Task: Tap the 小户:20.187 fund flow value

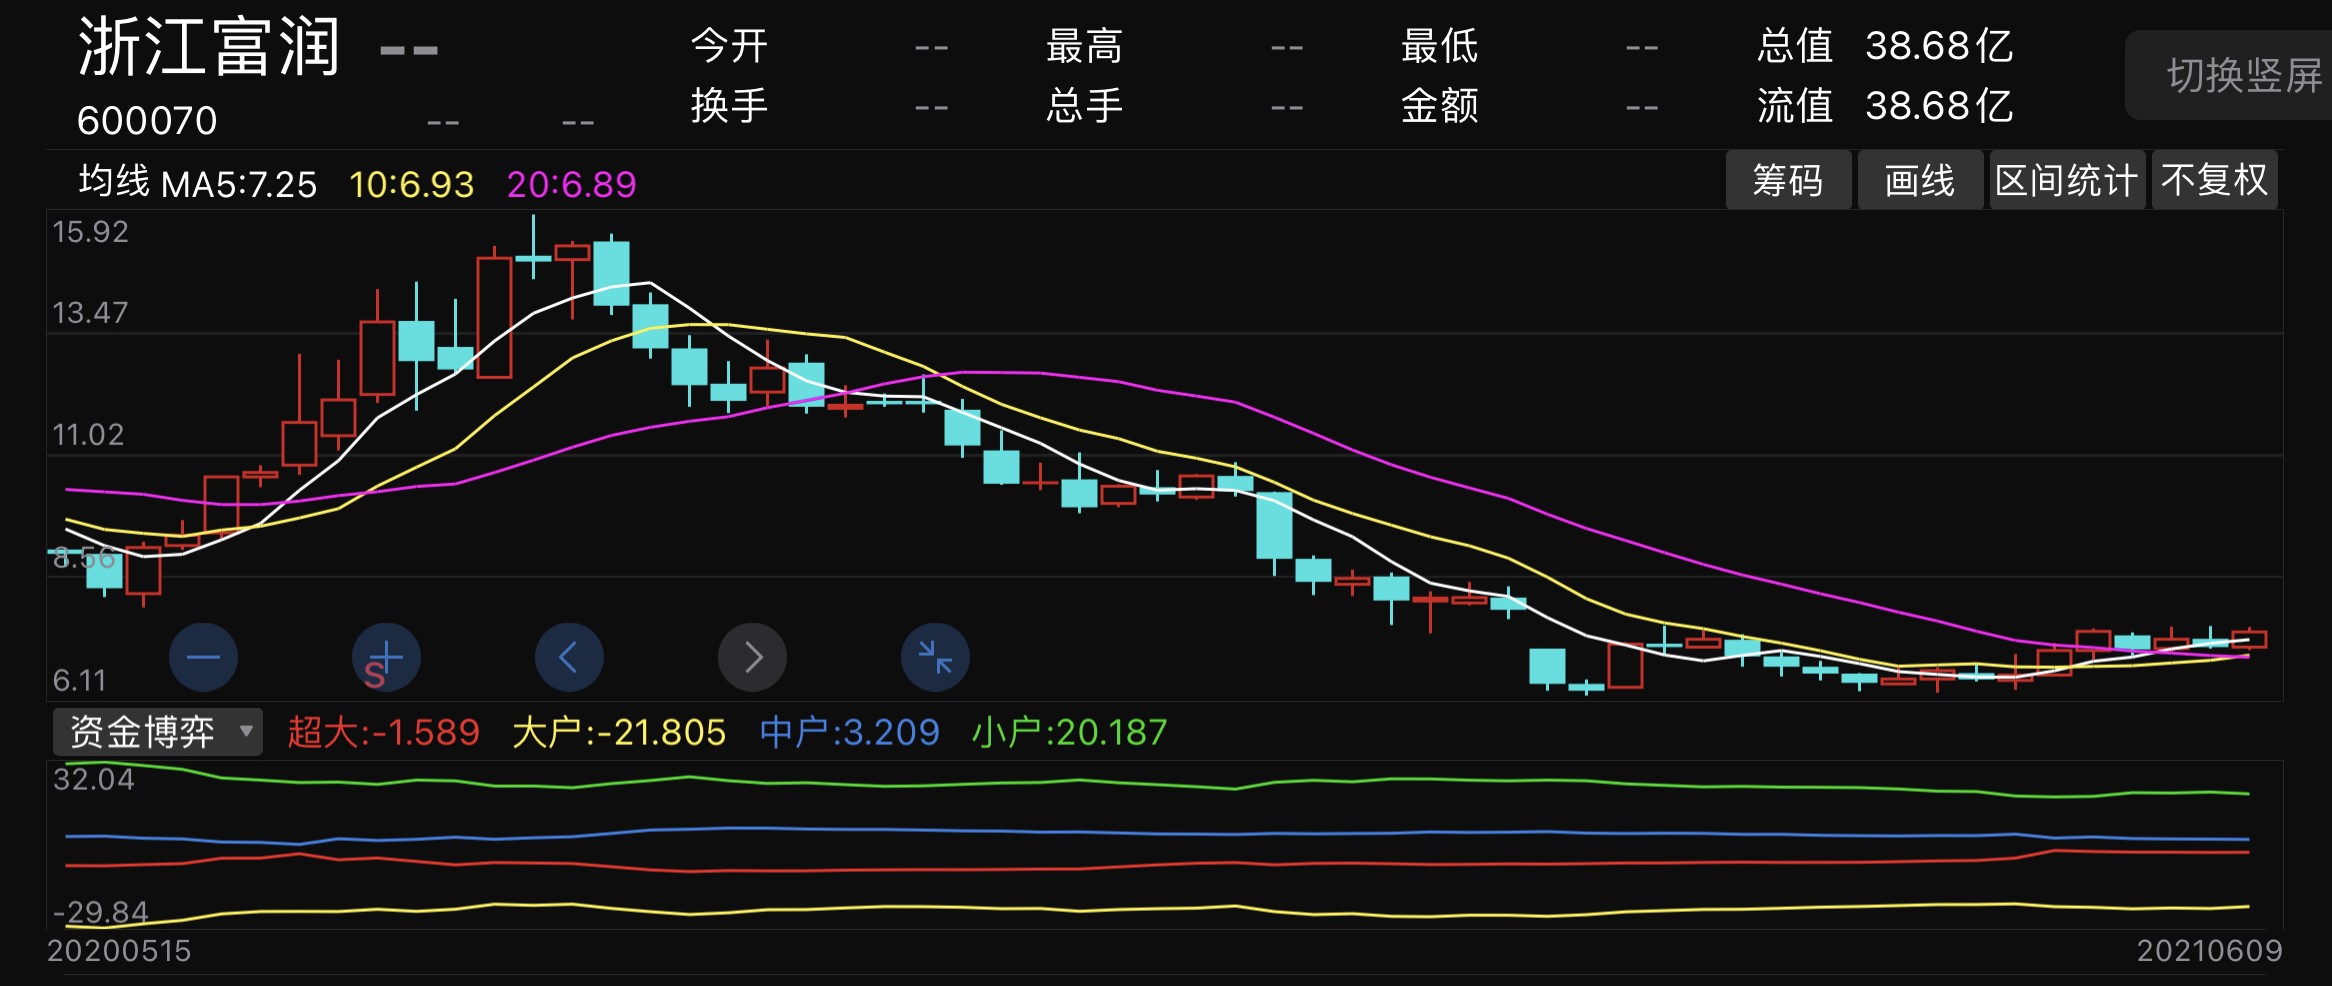Action: [x=1070, y=733]
